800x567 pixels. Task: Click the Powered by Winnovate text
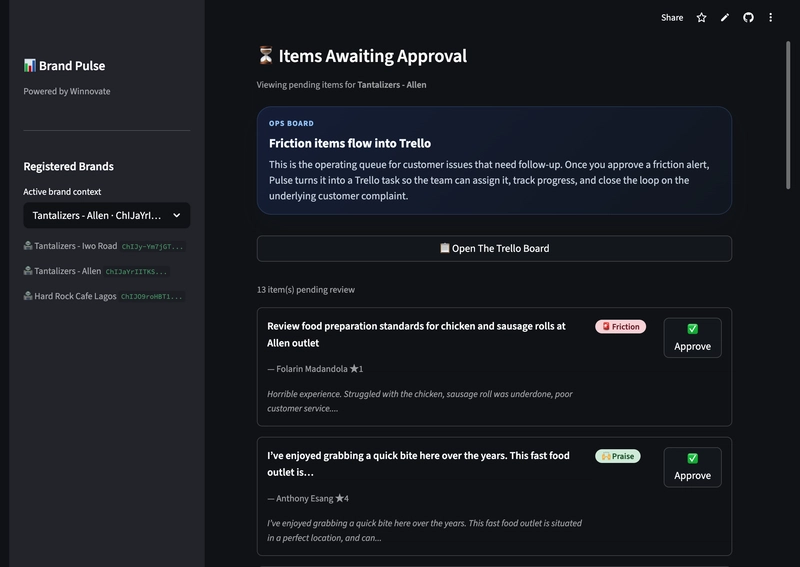(x=67, y=91)
